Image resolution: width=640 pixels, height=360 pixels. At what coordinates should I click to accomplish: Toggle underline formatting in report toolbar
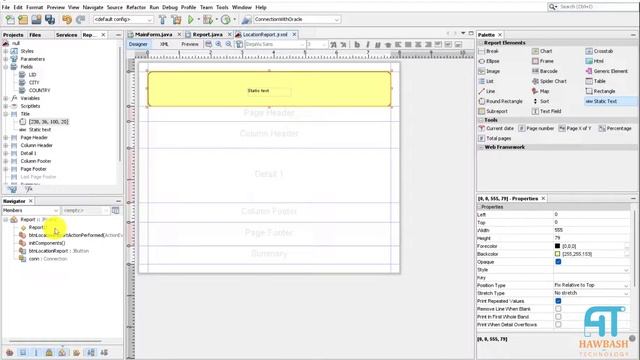tap(378, 44)
